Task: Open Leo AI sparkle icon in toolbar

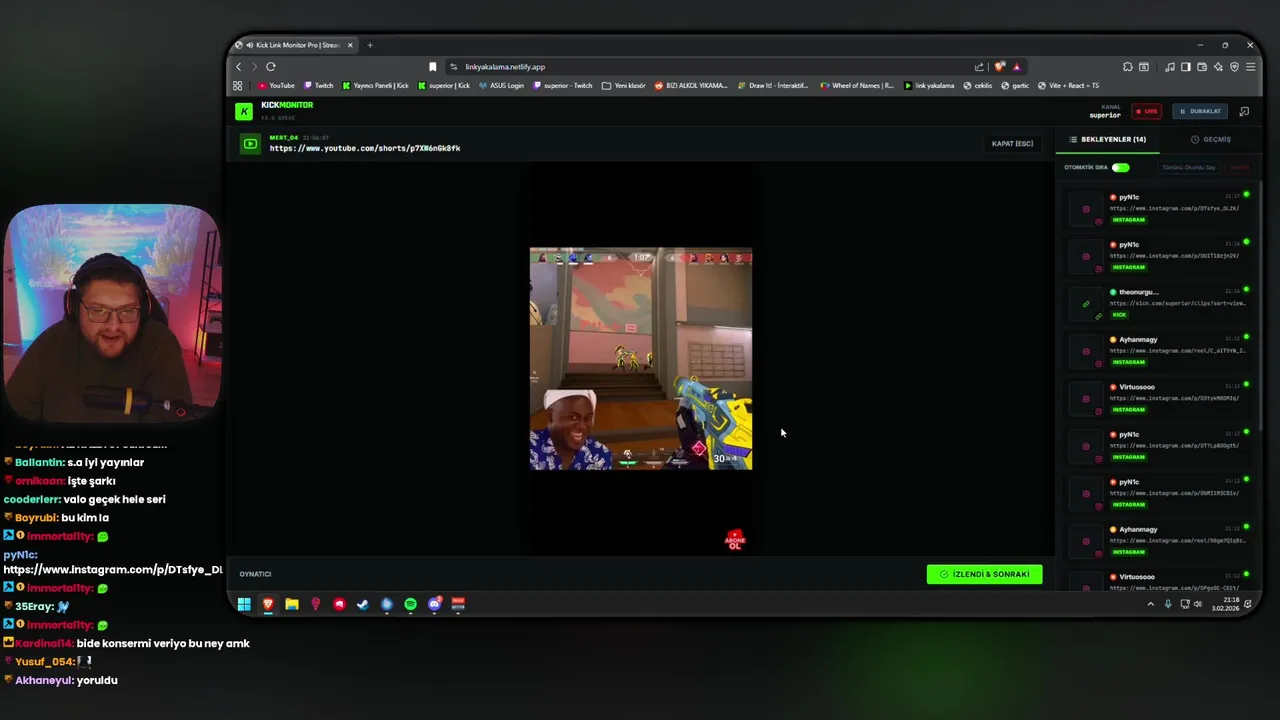Action: tap(1218, 67)
